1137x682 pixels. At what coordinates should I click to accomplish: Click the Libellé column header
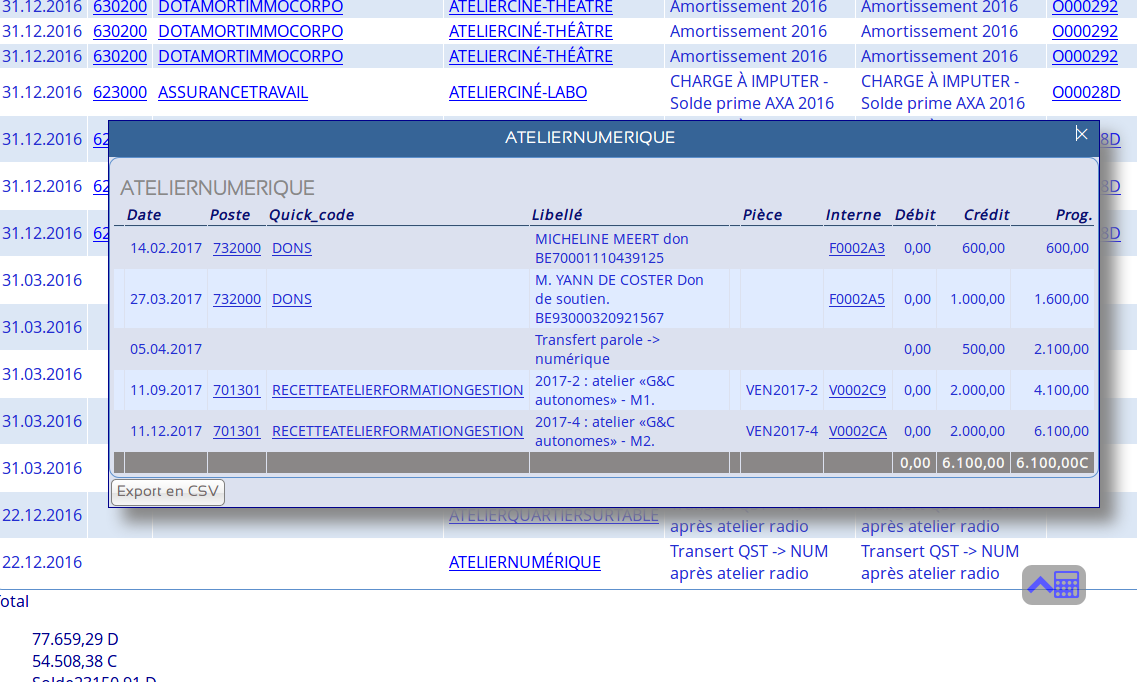[556, 215]
